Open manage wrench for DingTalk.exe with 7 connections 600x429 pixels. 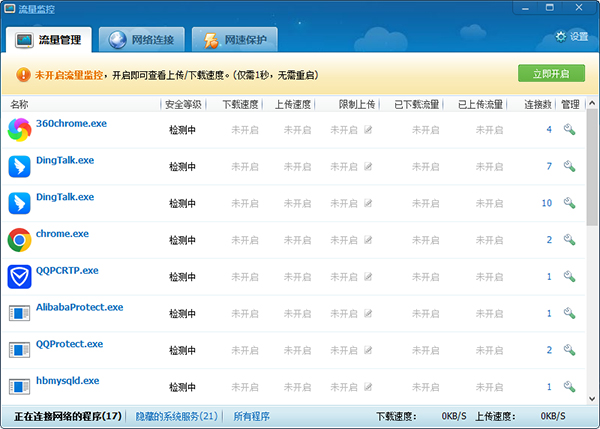pyautogui.click(x=569, y=166)
